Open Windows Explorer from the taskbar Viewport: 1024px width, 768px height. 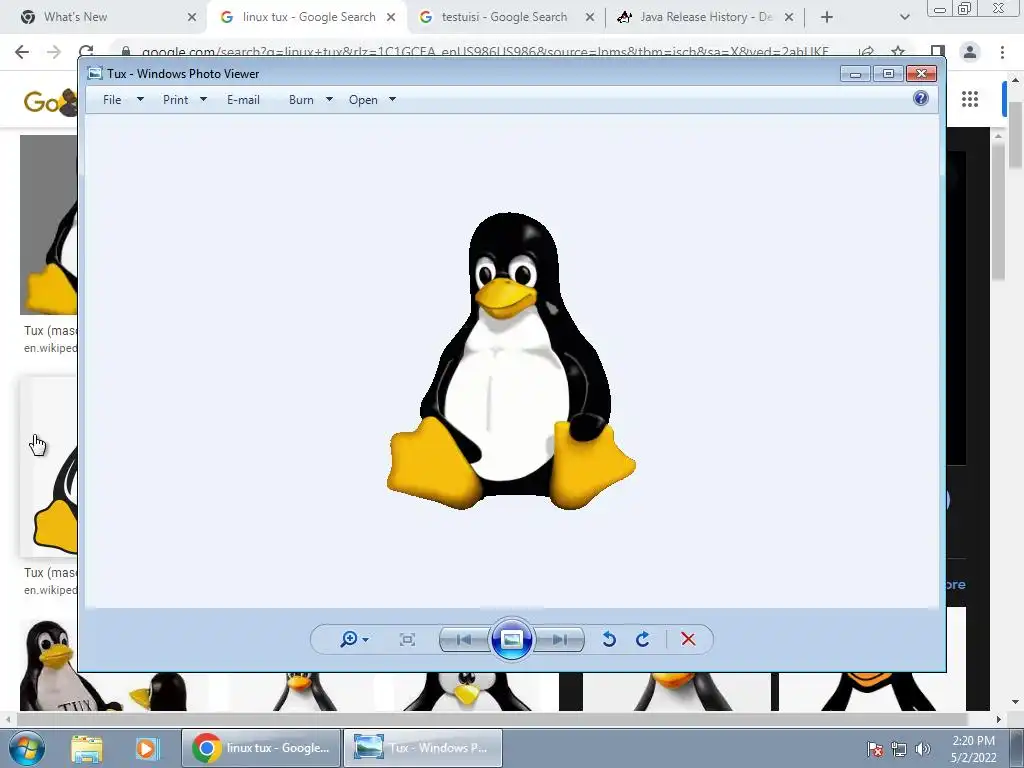click(x=86, y=748)
